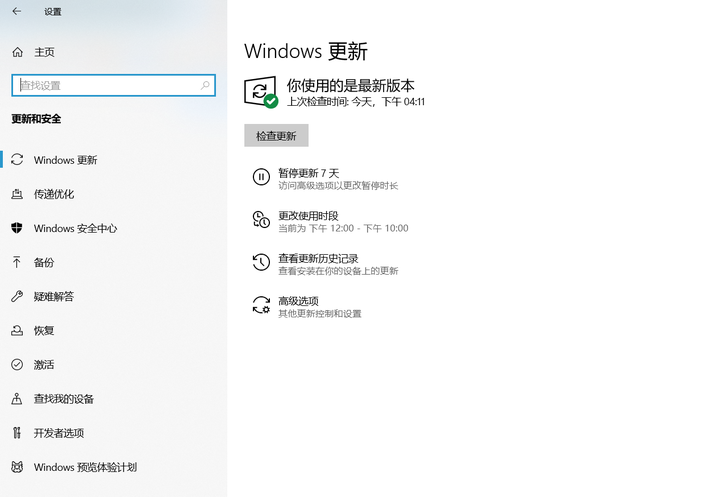Click the history icon for 查看更新历史记录
720x497 pixels.
click(x=261, y=262)
